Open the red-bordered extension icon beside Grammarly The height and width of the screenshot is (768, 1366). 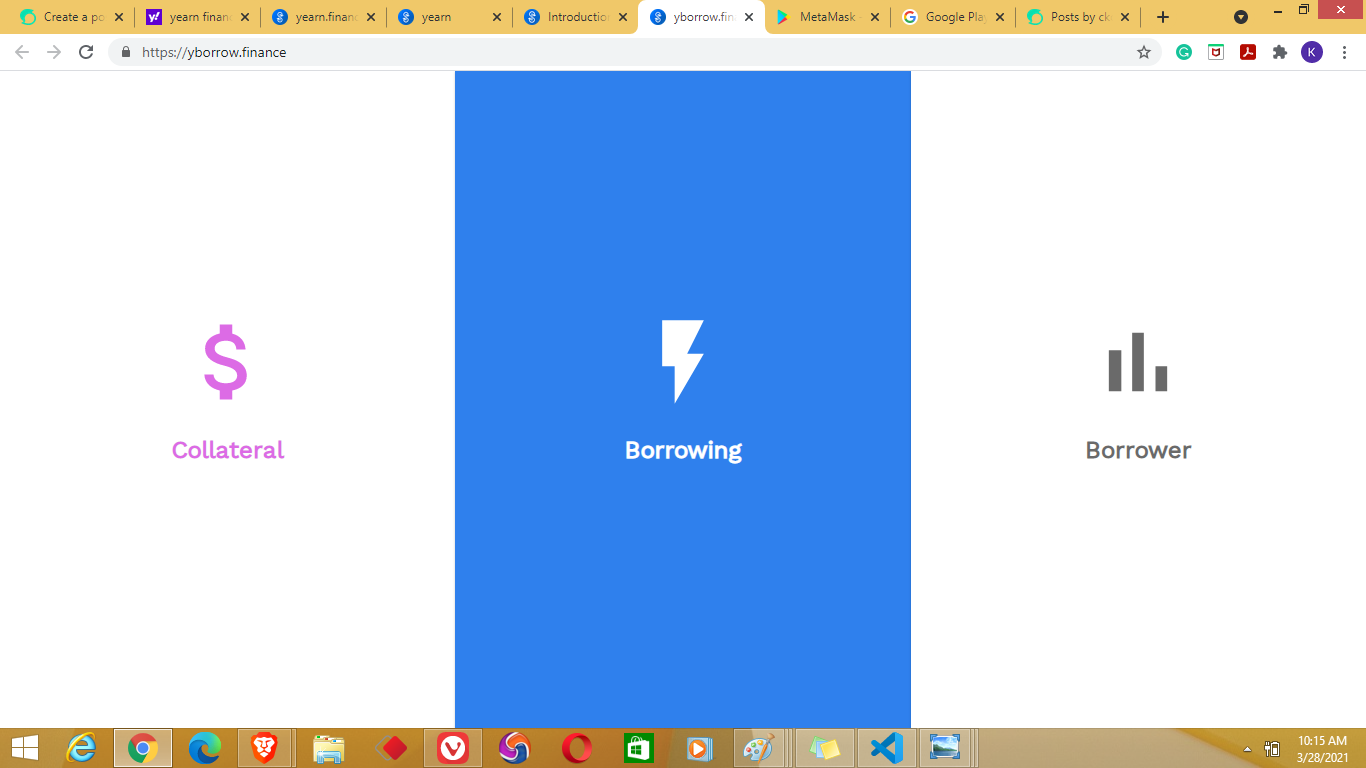(x=1216, y=52)
